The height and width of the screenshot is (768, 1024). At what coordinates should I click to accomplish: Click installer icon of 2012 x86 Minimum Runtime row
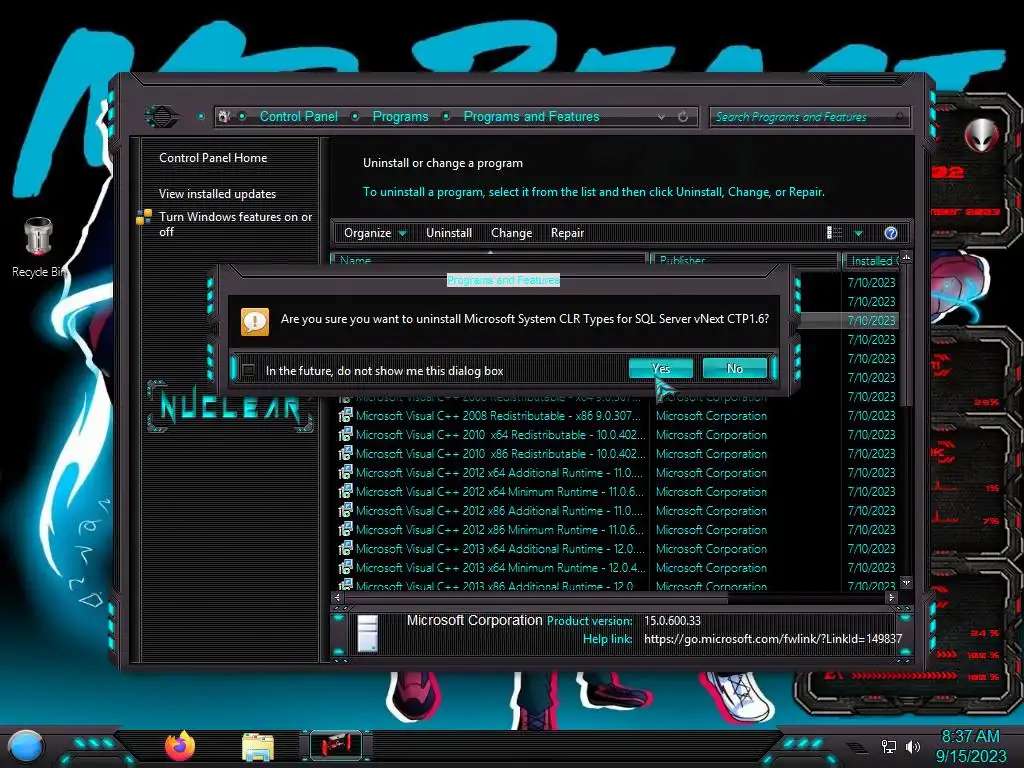(345, 530)
